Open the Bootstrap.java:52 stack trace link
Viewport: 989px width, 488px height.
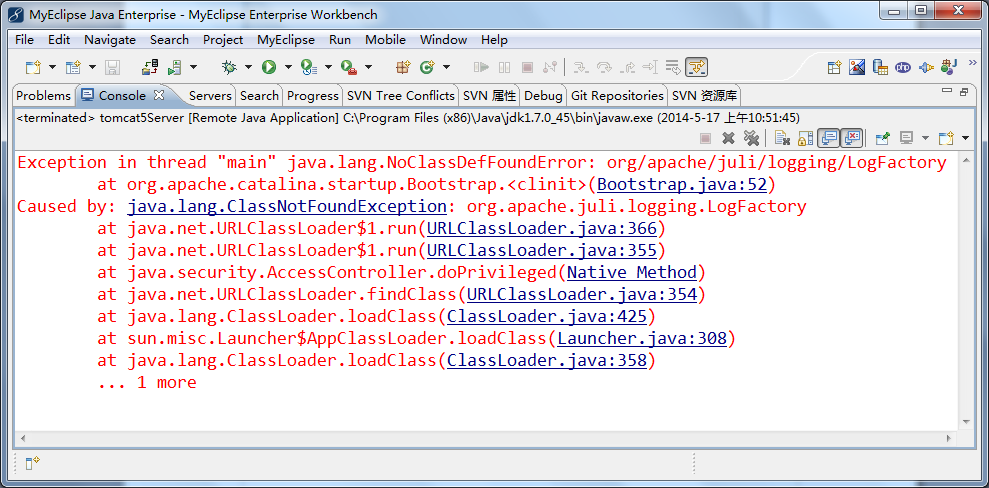pos(681,185)
